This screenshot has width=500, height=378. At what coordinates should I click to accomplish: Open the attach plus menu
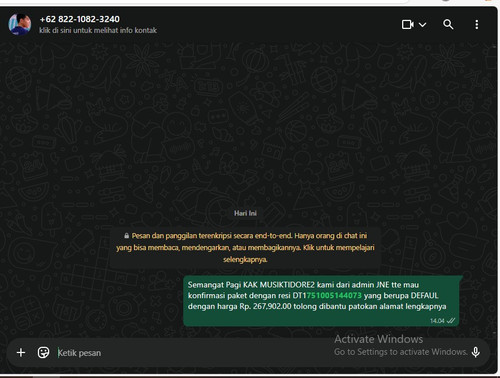[x=21, y=353]
